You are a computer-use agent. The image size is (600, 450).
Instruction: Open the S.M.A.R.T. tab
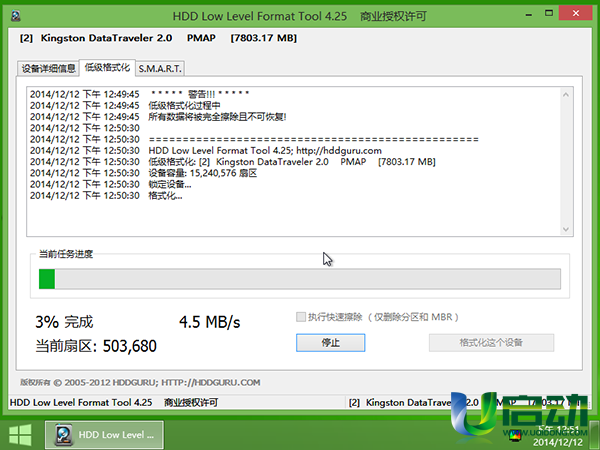(160, 69)
